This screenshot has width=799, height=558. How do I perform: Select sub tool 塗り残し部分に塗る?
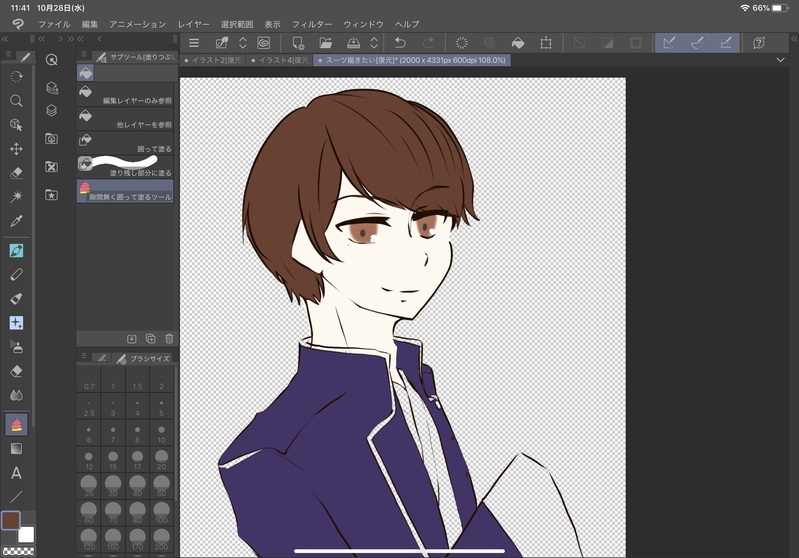[125, 167]
